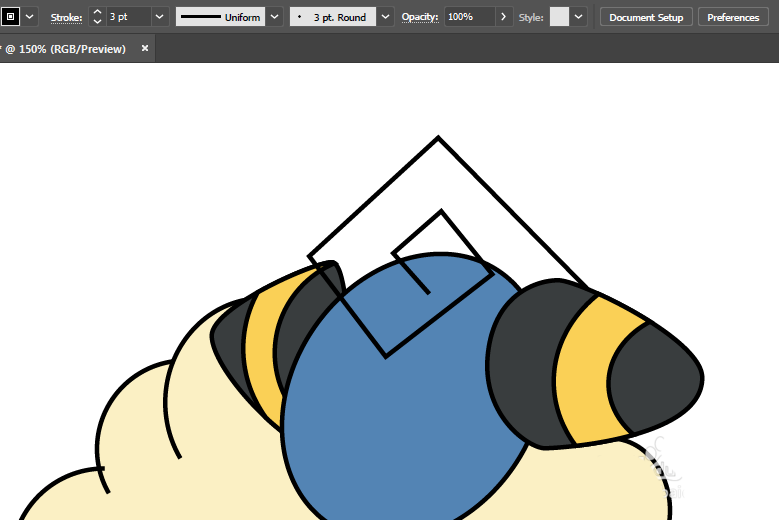779x520 pixels.
Task: Expand the brush definition dropdown arrow
Action: point(386,17)
